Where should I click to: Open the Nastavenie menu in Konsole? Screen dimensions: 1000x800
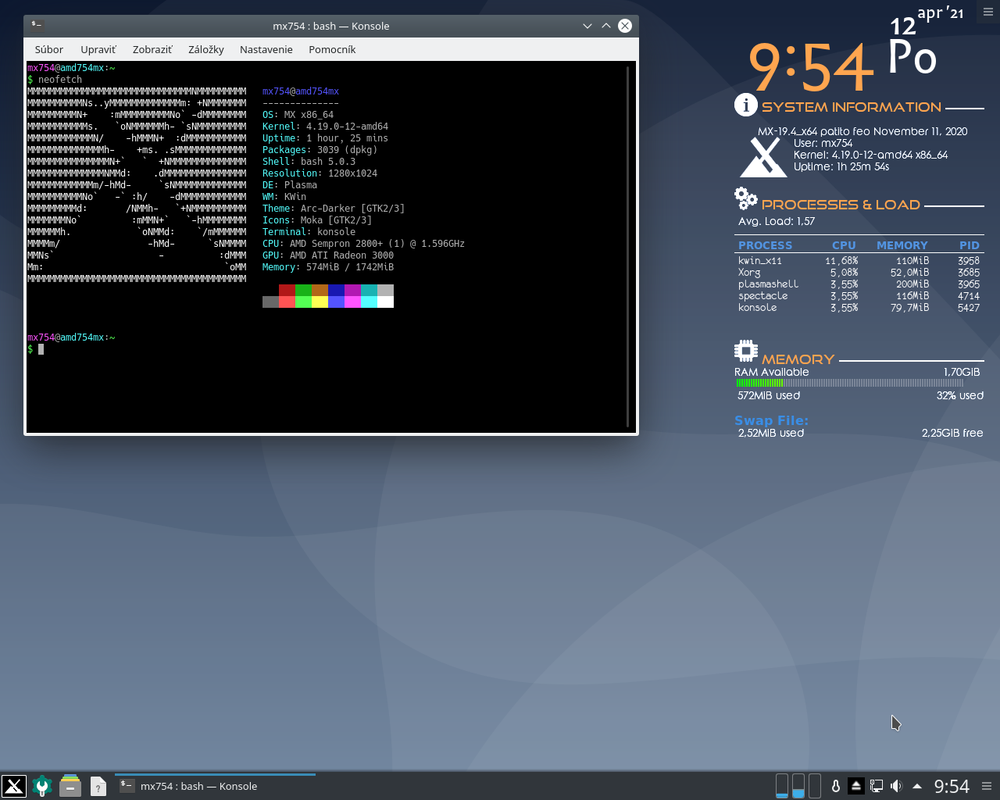[x=266, y=49]
